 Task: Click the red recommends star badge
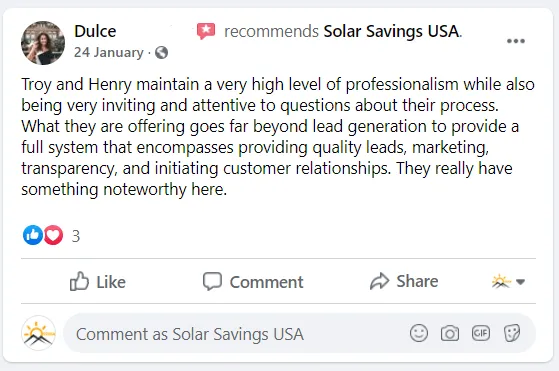[206, 31]
